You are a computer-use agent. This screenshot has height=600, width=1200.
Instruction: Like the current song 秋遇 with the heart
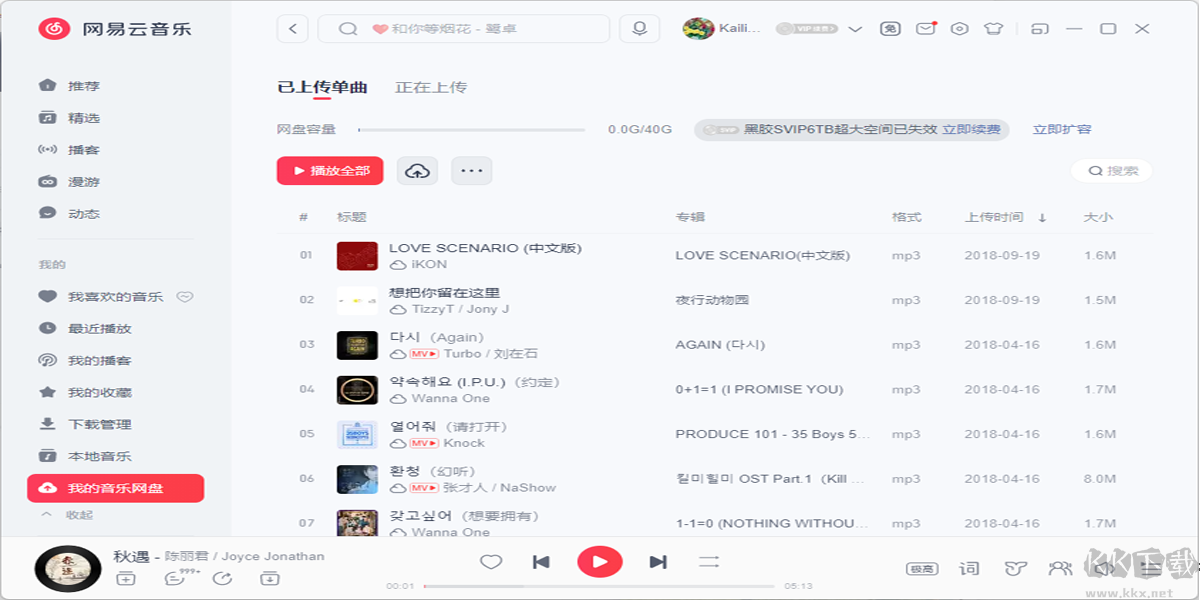[491, 562]
